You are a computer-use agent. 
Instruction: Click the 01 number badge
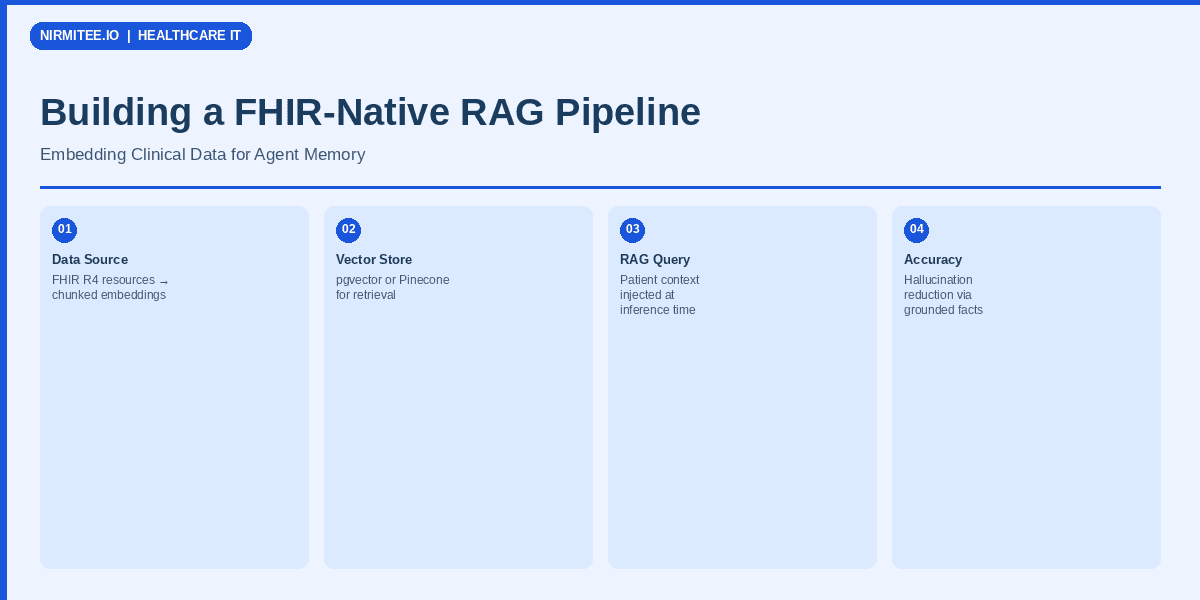coord(64,230)
